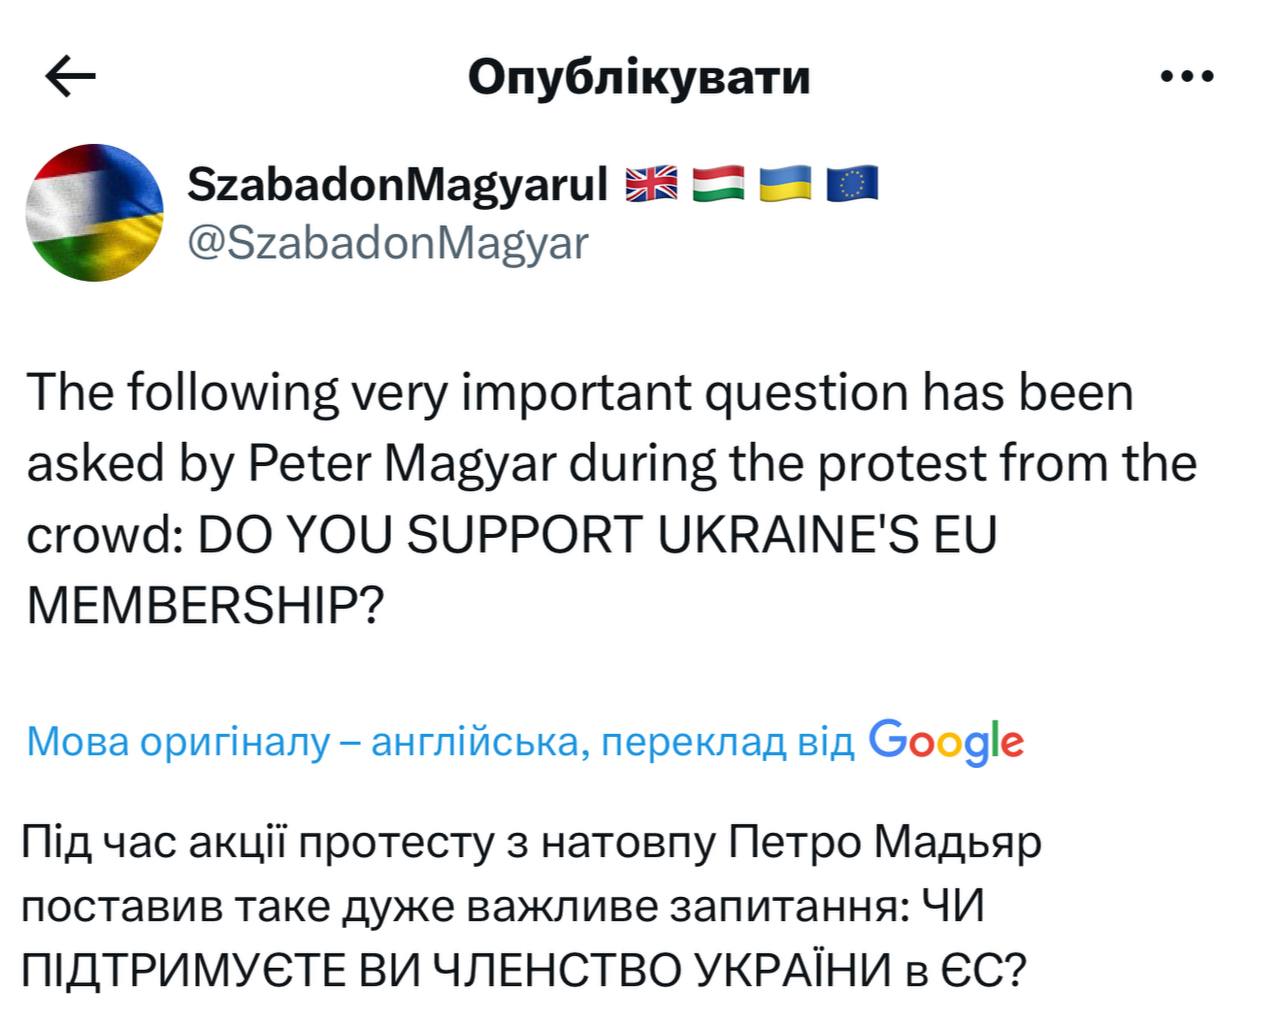
Task: Tap "Мова оригіналу – англійська" translation link
Action: tap(301, 743)
